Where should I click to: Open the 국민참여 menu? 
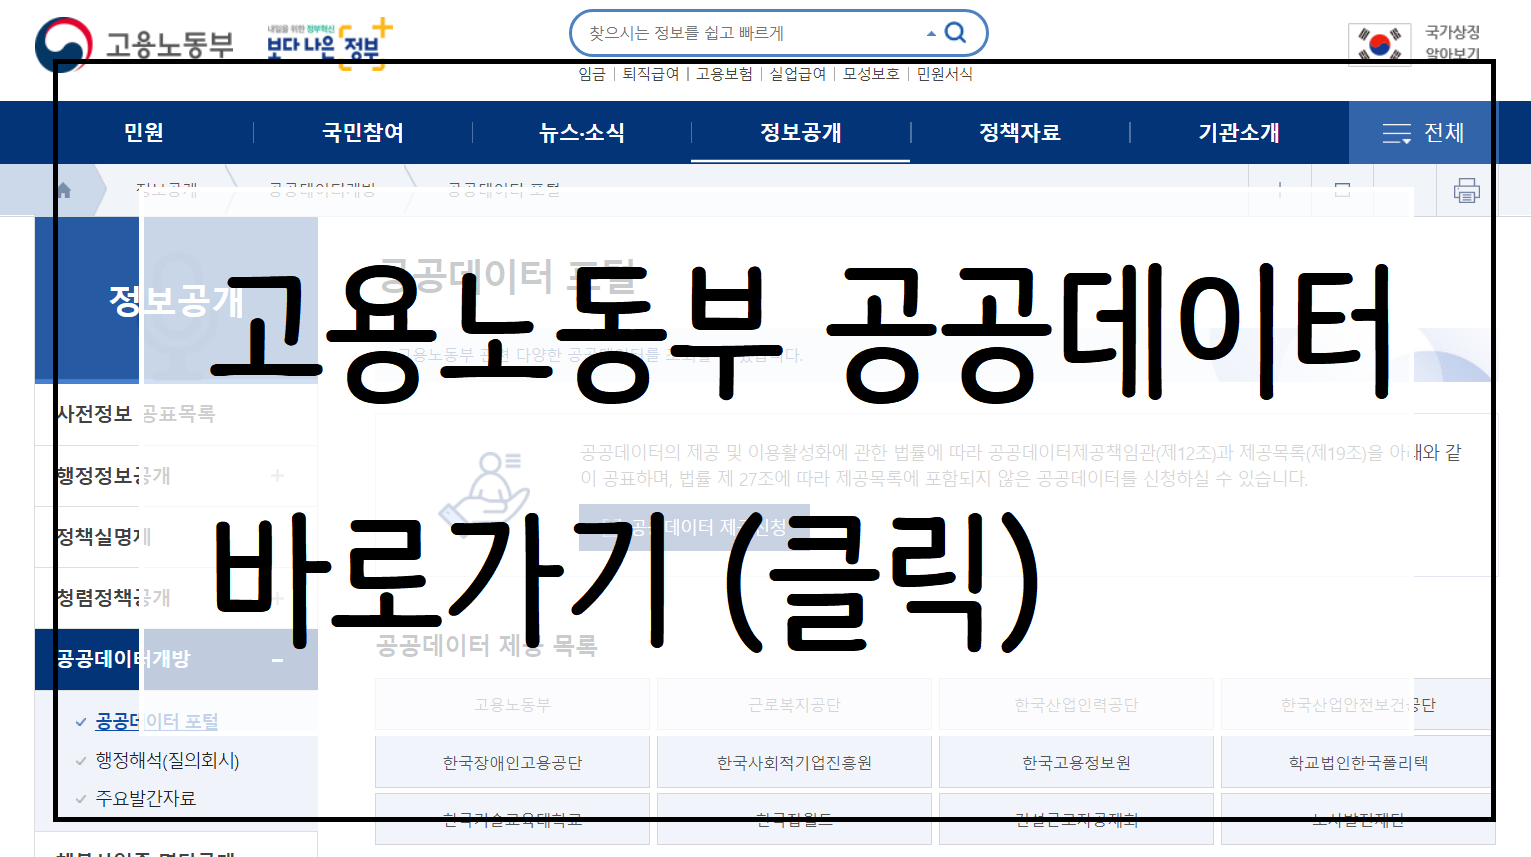coord(363,132)
